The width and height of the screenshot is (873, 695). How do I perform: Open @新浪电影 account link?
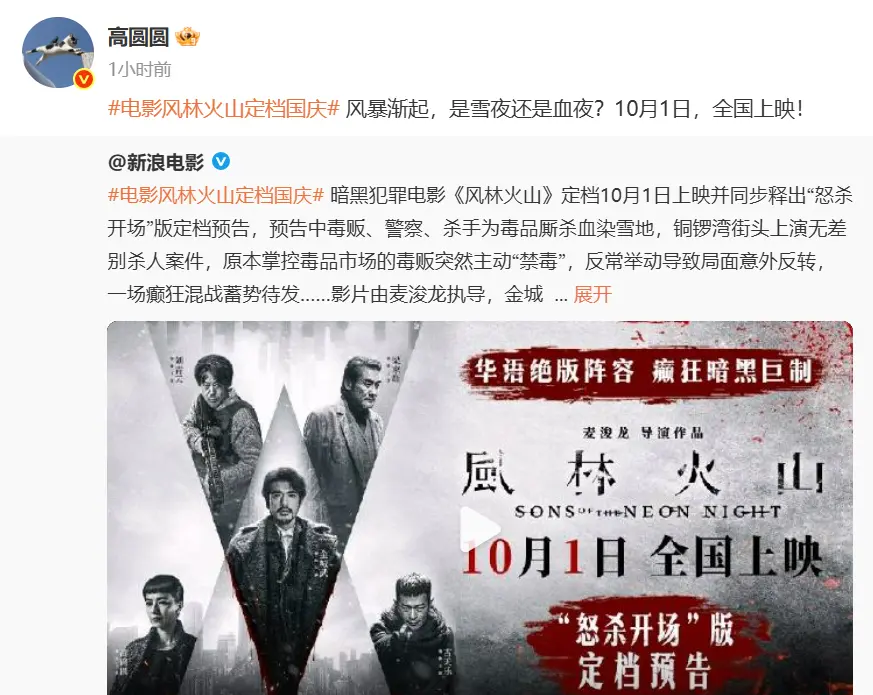click(156, 162)
